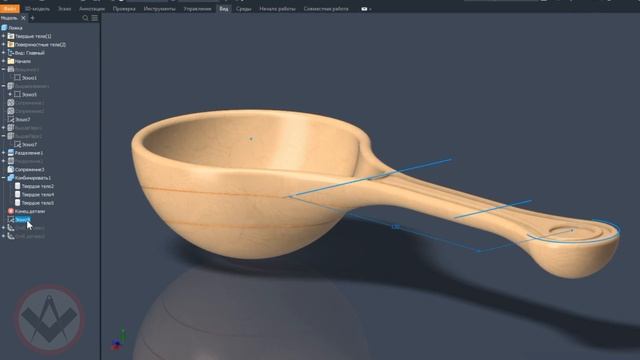Screen dimensions: 640x360
Task: Select the Модель browser panel tab
Action: (9, 18)
